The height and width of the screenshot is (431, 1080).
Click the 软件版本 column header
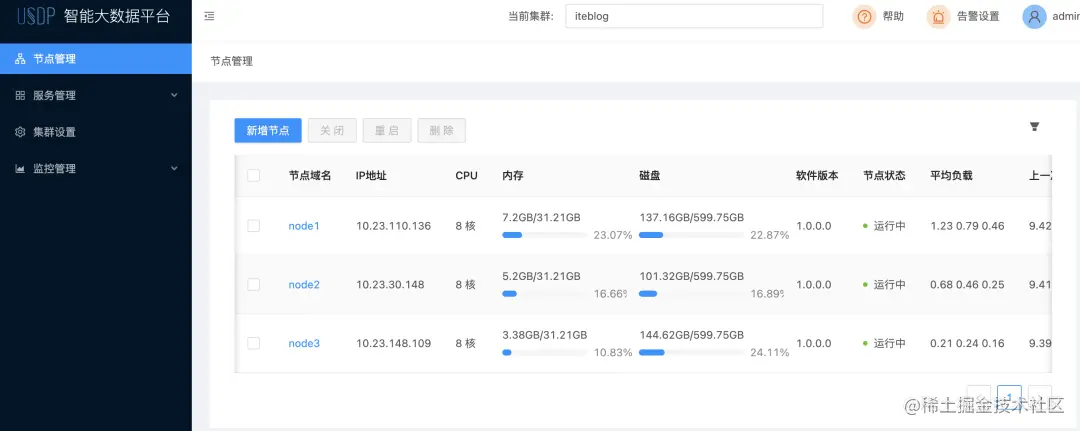[818, 176]
